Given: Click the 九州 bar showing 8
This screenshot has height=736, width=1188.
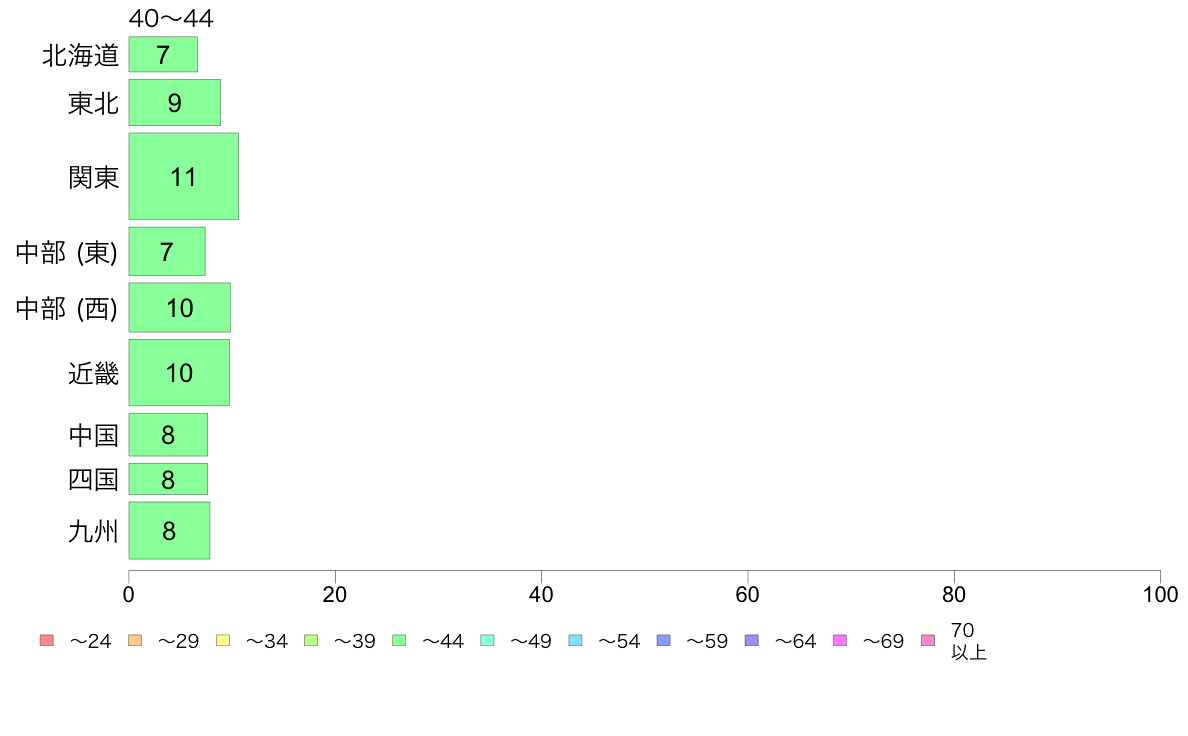Looking at the screenshot, I should click(169, 531).
